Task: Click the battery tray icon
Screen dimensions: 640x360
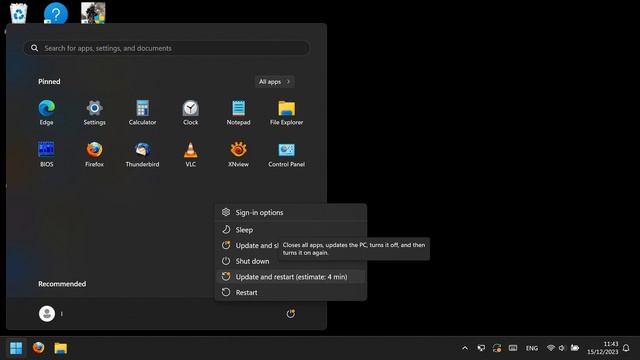Action: pyautogui.click(x=575, y=348)
